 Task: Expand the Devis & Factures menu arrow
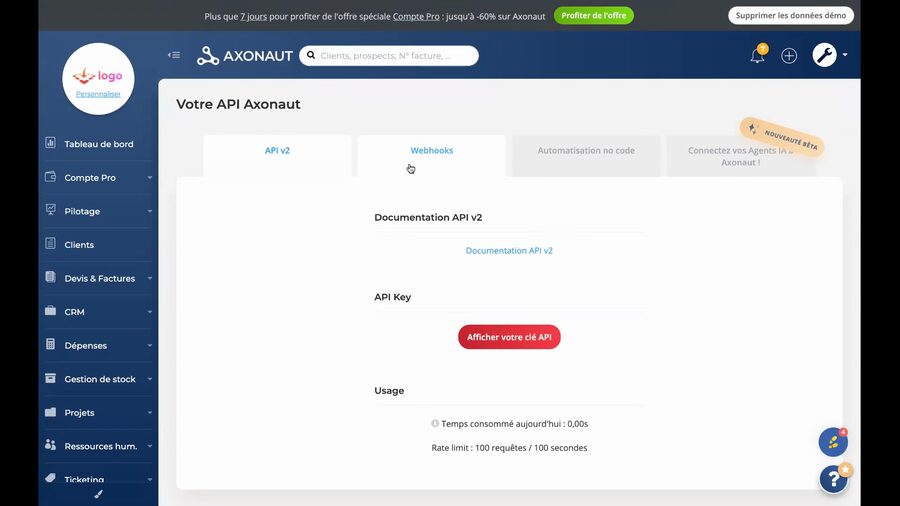(150, 278)
